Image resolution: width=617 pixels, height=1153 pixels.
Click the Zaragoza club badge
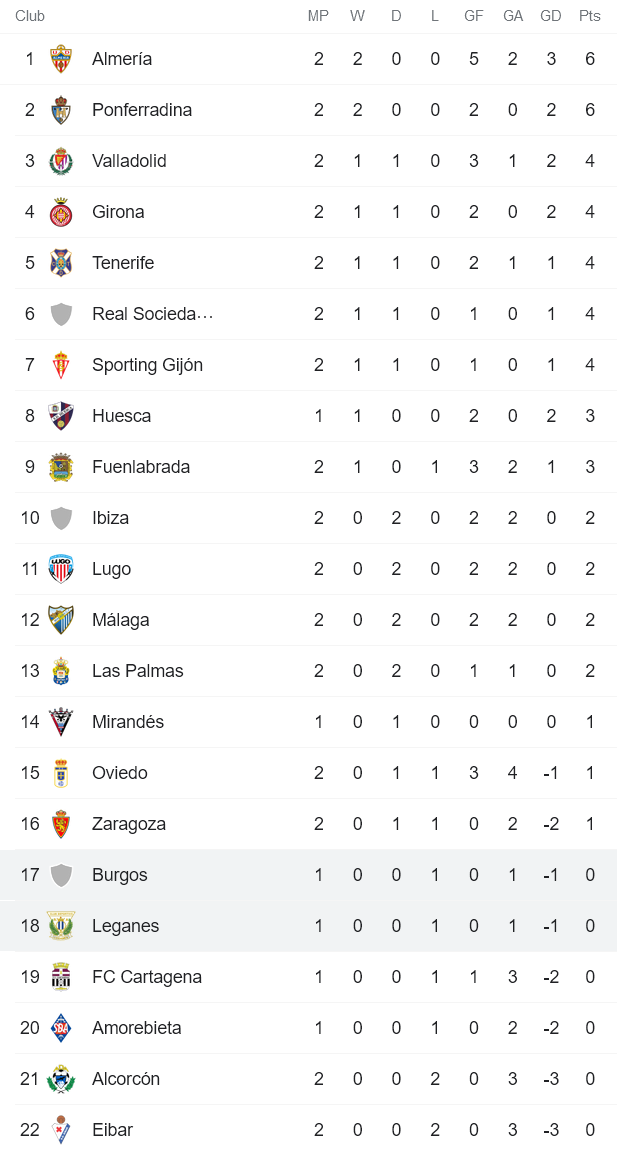click(x=62, y=823)
